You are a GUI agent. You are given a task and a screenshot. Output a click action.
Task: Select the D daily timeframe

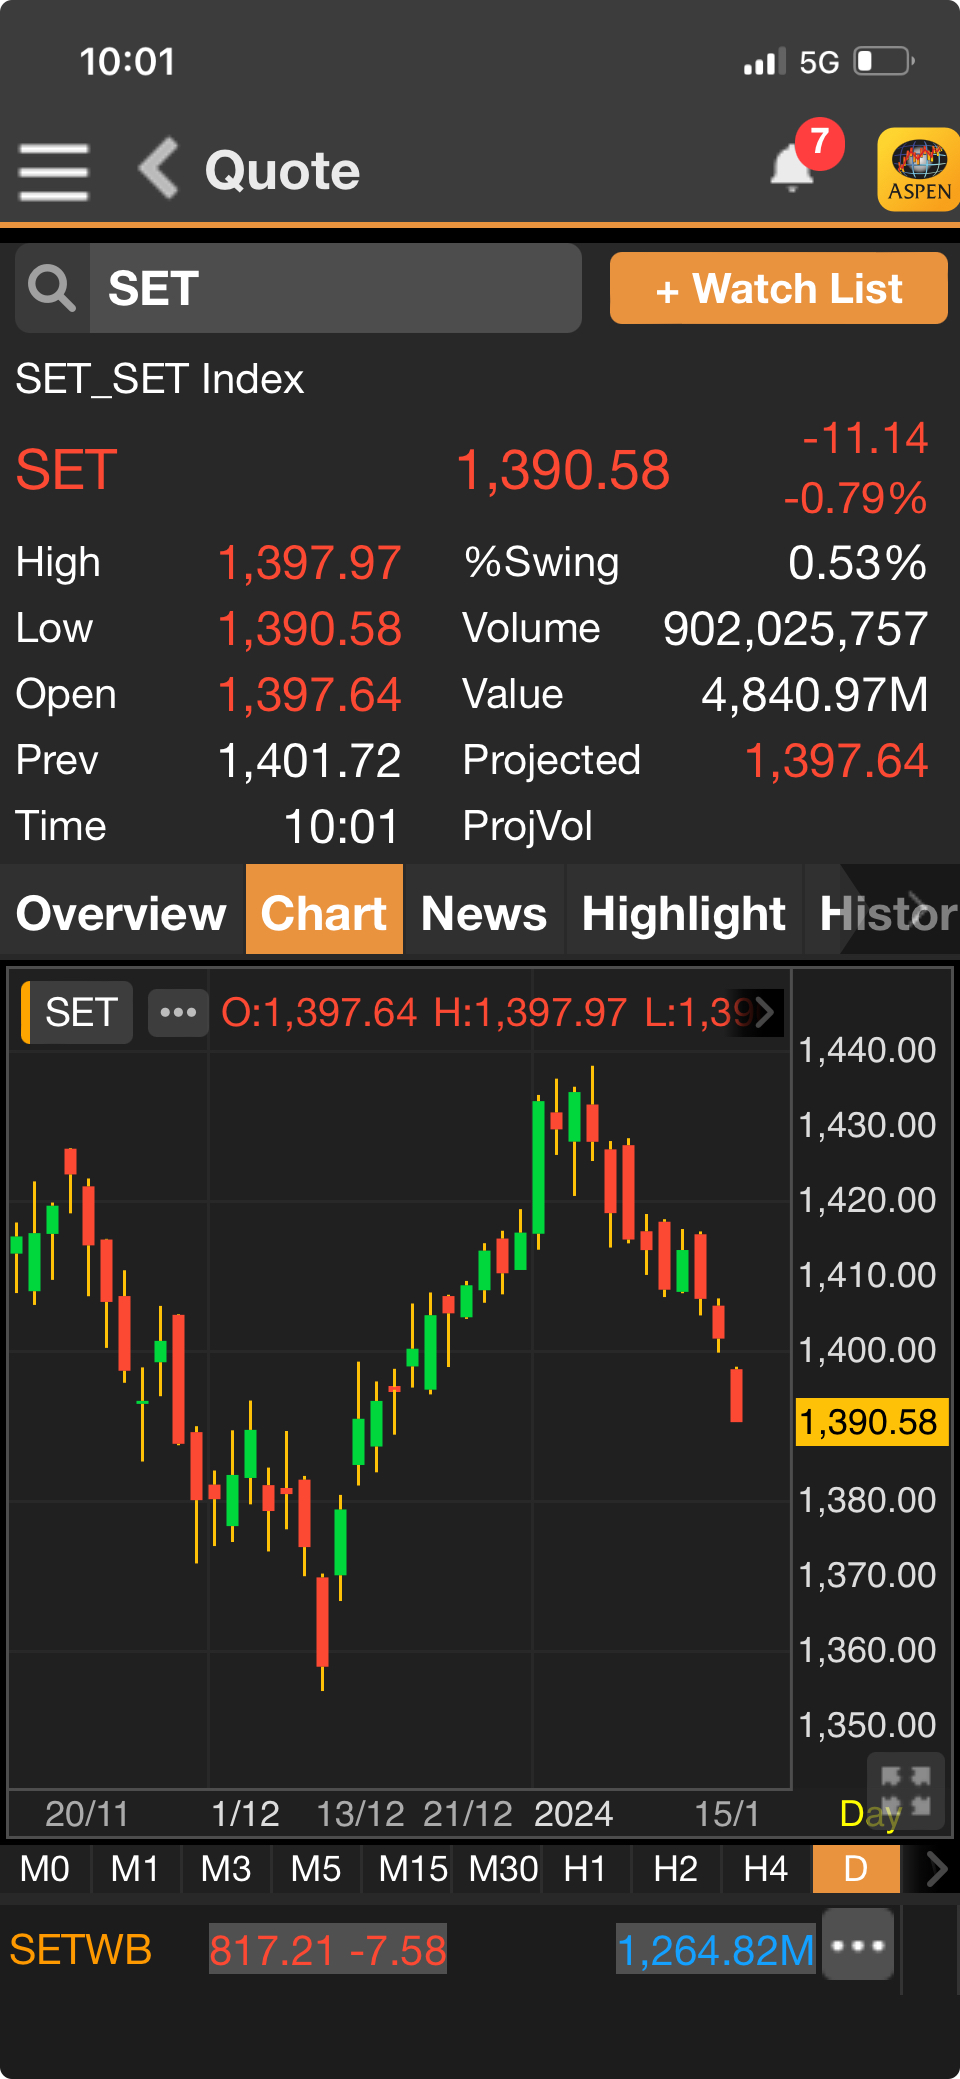click(x=856, y=1869)
